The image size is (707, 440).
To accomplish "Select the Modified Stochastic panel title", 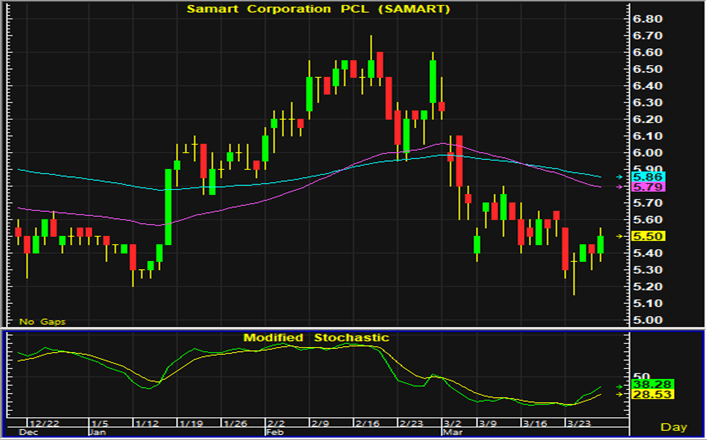I will click(x=314, y=338).
